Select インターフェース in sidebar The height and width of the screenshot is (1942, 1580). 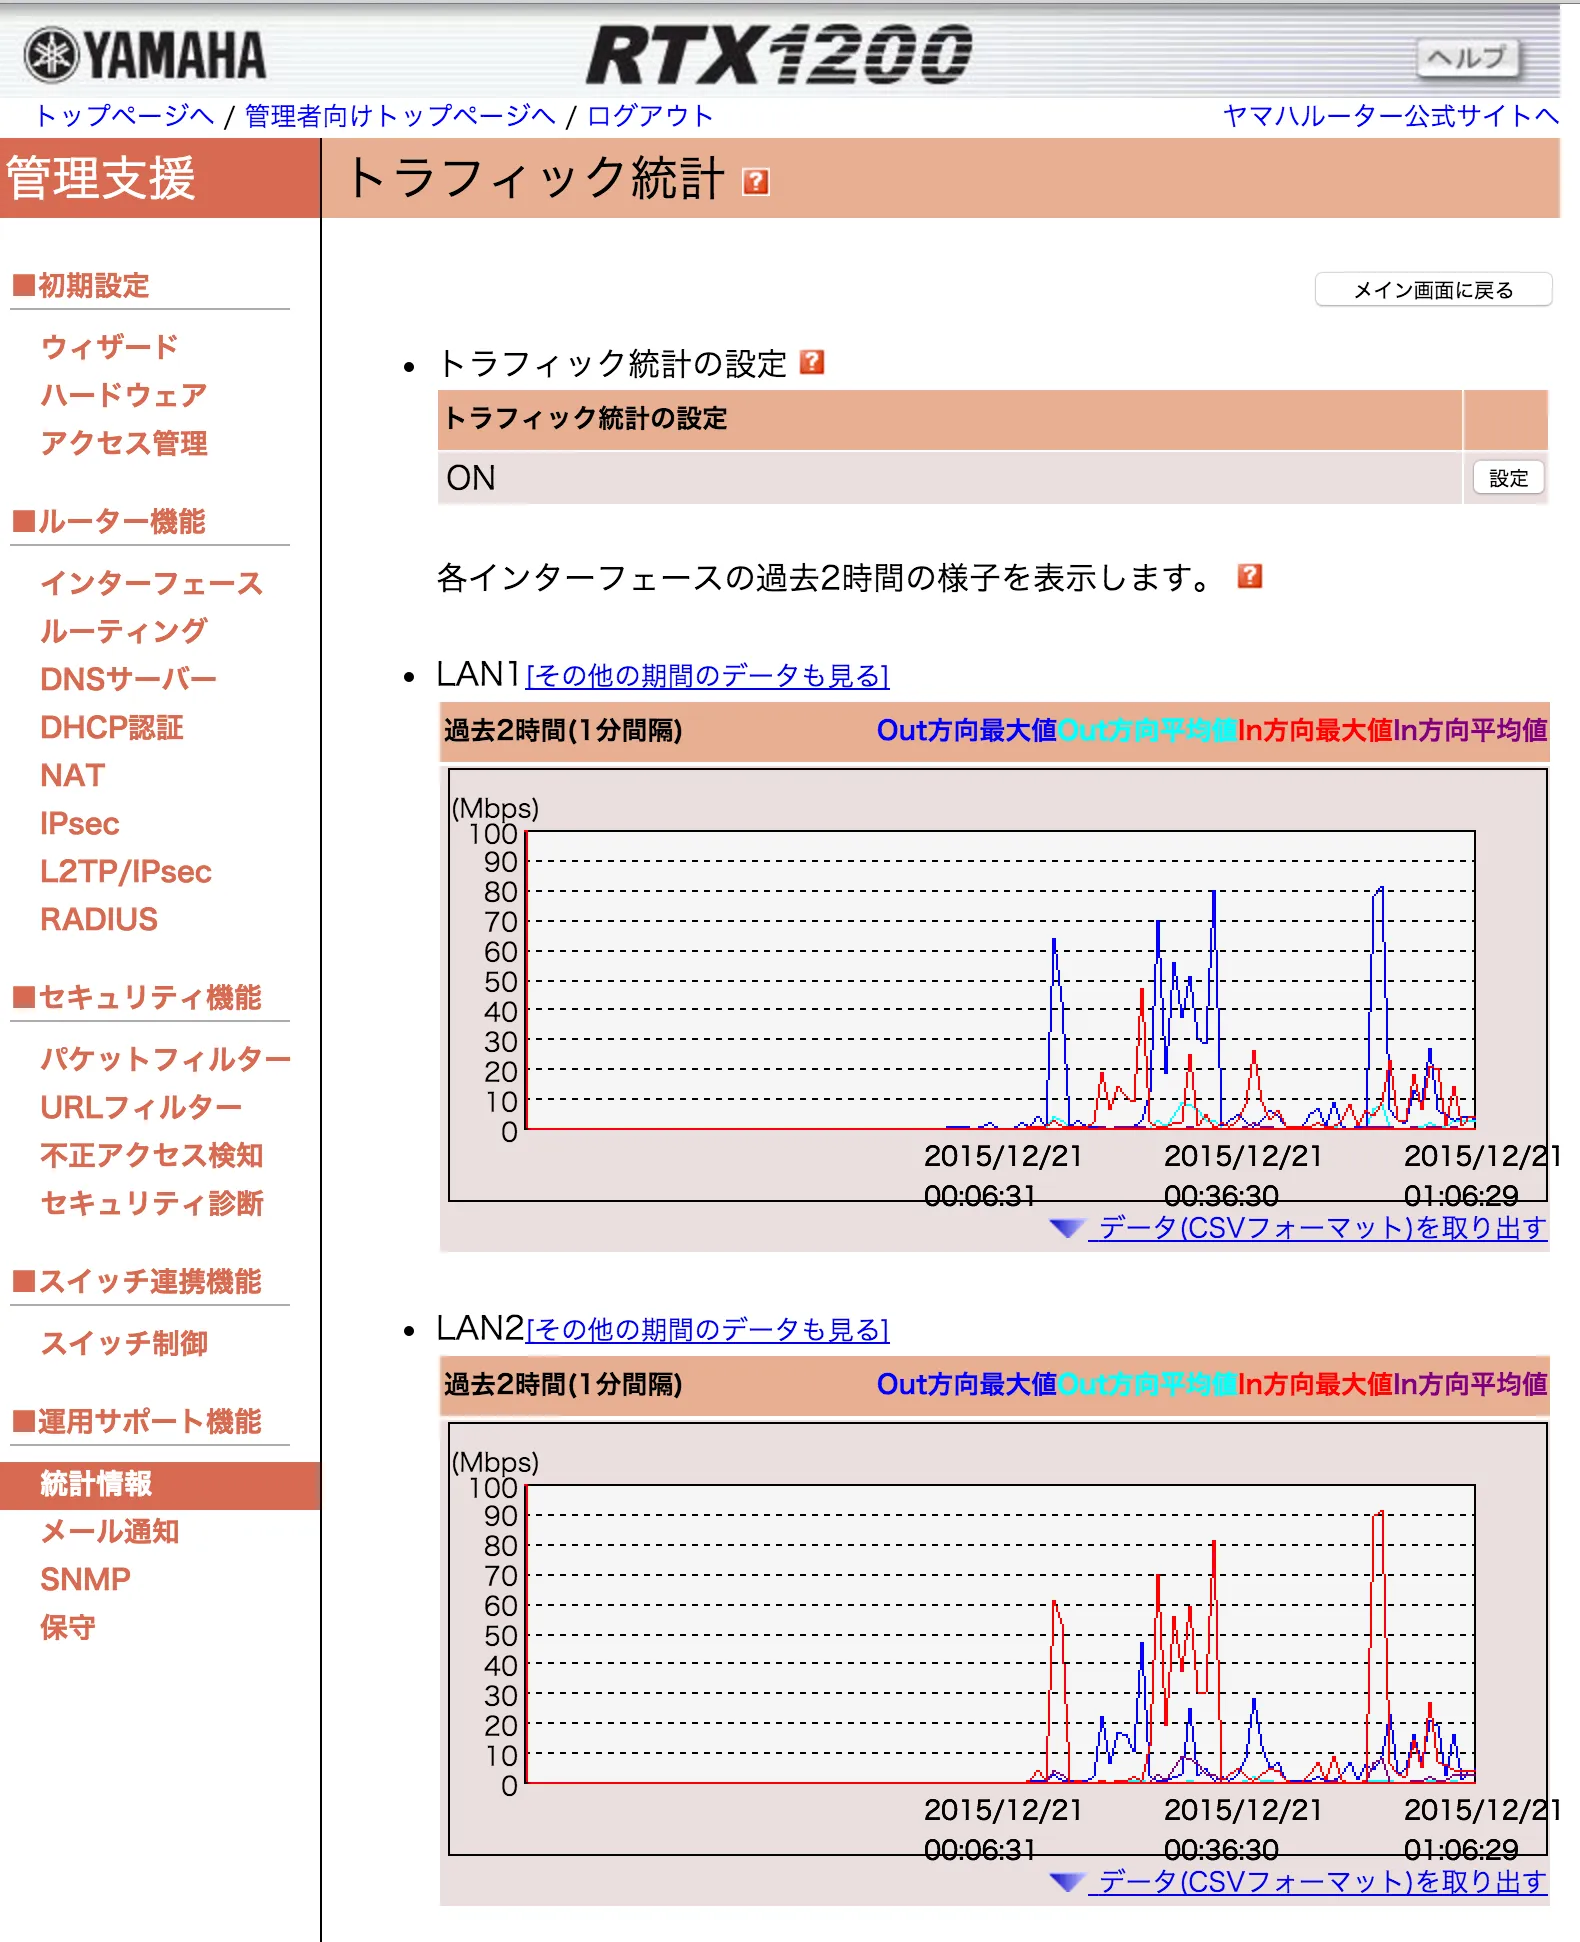(x=152, y=583)
